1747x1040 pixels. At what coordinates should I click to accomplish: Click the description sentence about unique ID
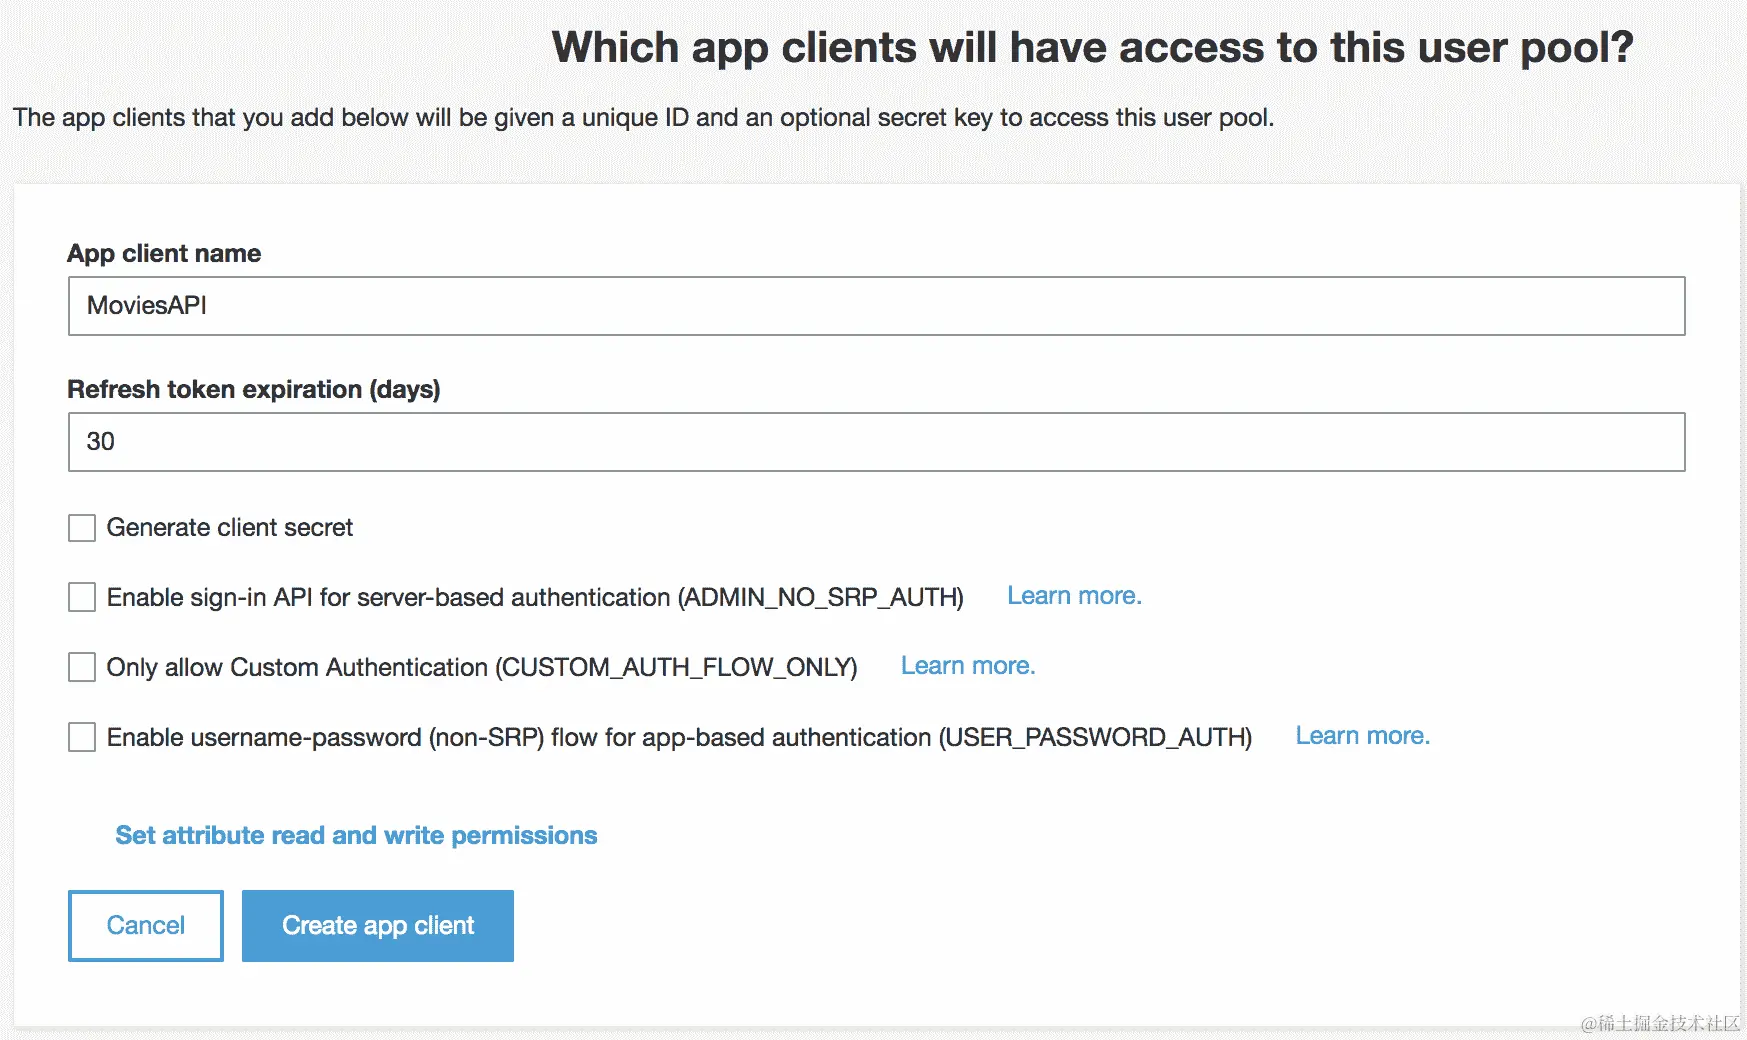pos(643,118)
